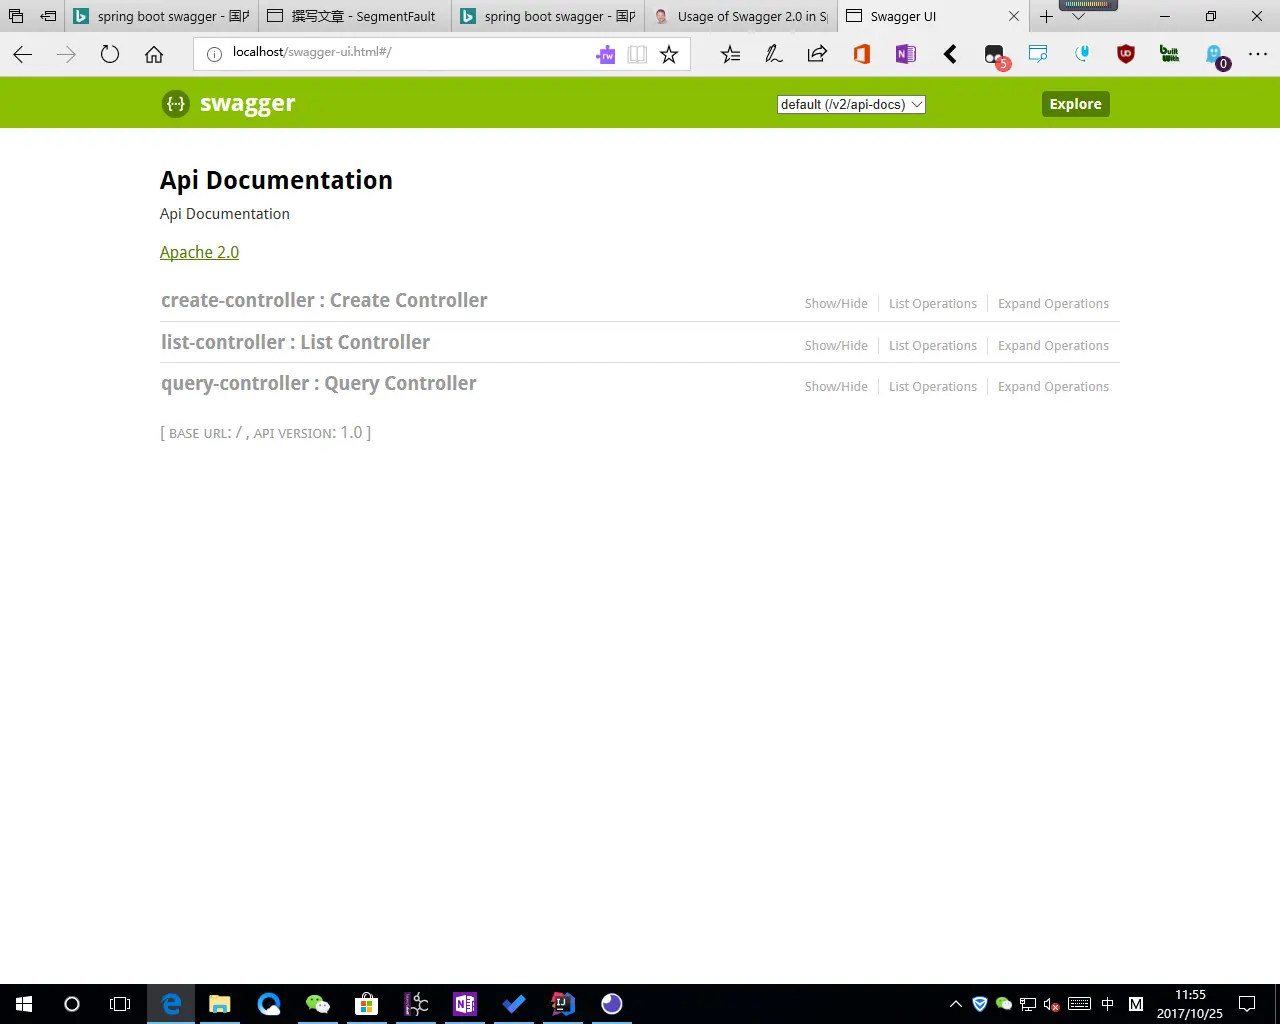List Operations for create-controller
The width and height of the screenshot is (1280, 1024).
[x=933, y=304]
